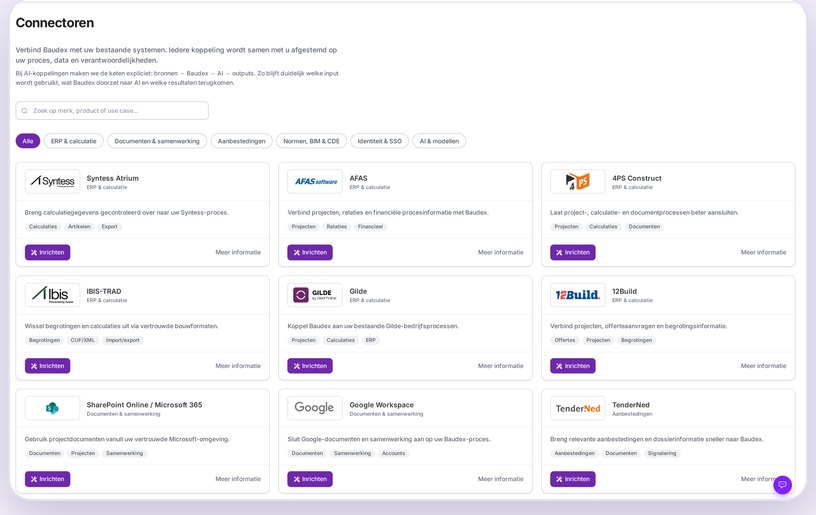Click Inrichten for Syntess Atrium

(x=47, y=252)
